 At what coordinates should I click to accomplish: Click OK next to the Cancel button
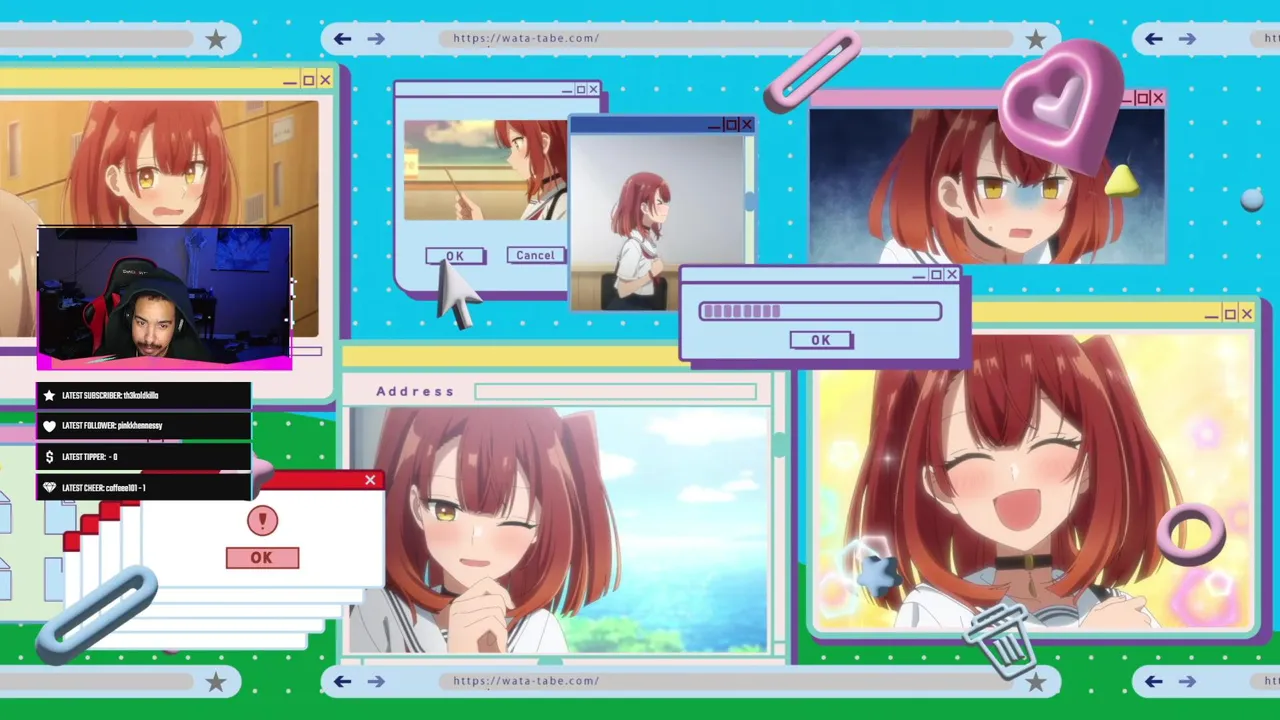point(455,256)
